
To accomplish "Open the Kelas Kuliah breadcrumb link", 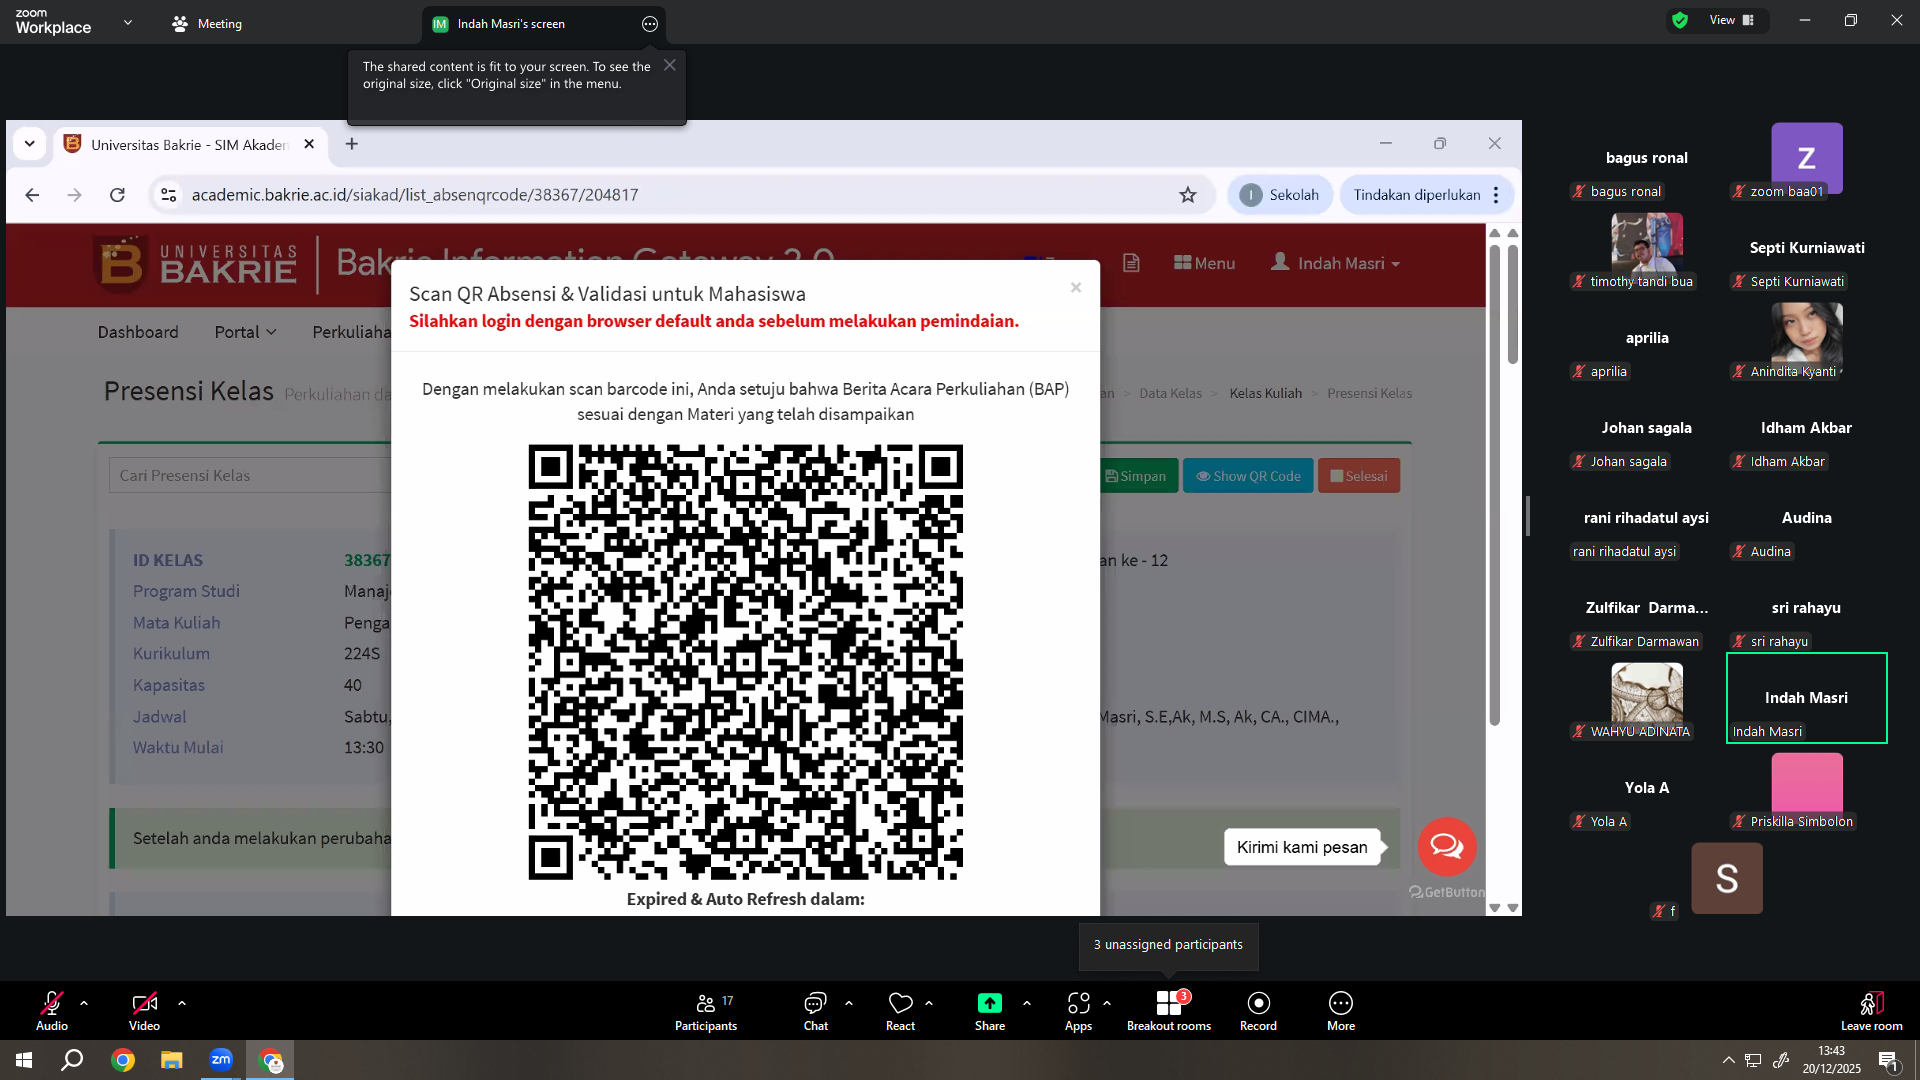I will coord(1266,393).
